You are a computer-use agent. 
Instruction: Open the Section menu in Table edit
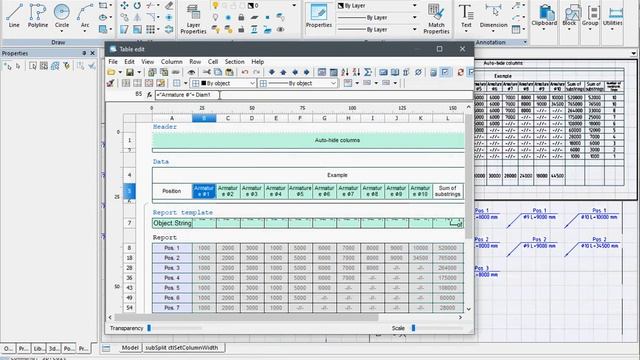pyautogui.click(x=234, y=62)
